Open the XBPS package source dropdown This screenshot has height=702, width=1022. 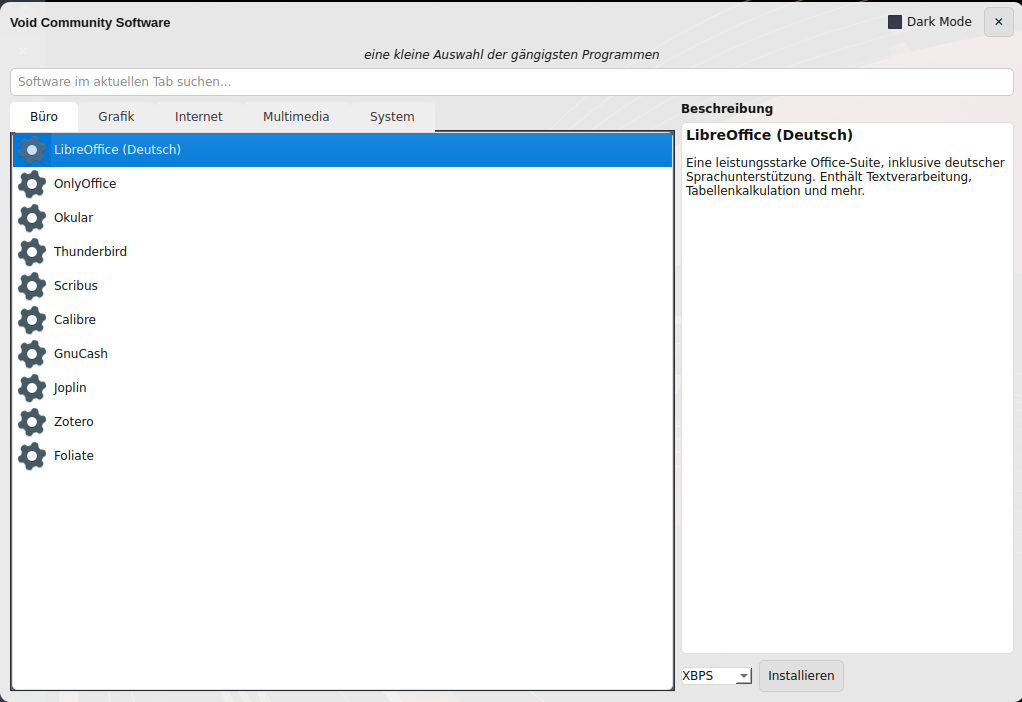click(x=716, y=676)
